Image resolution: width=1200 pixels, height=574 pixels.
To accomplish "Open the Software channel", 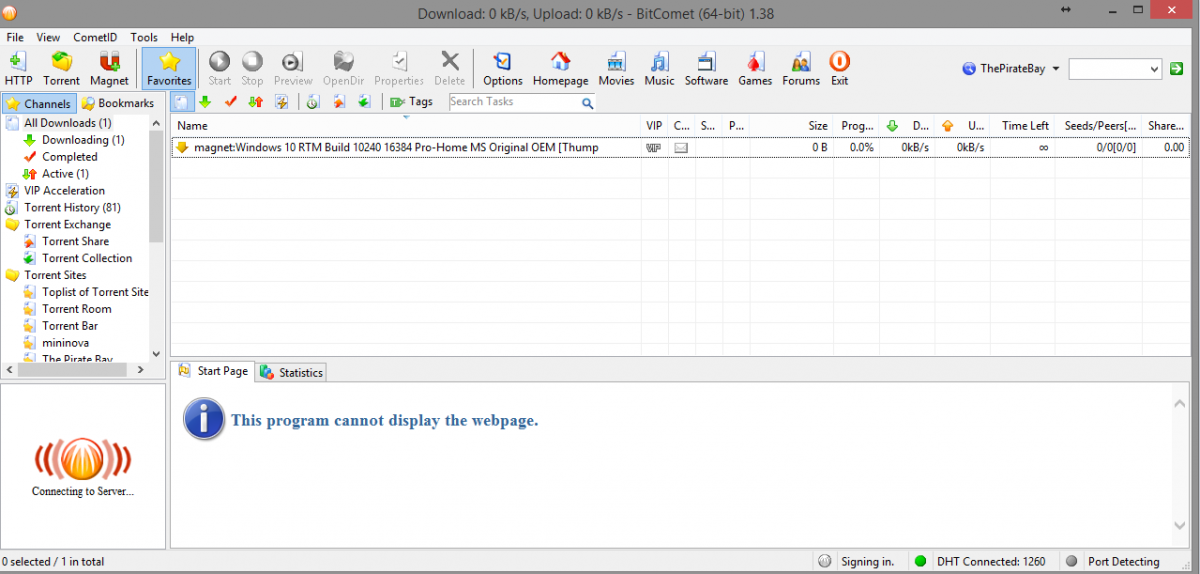I will click(x=706, y=68).
